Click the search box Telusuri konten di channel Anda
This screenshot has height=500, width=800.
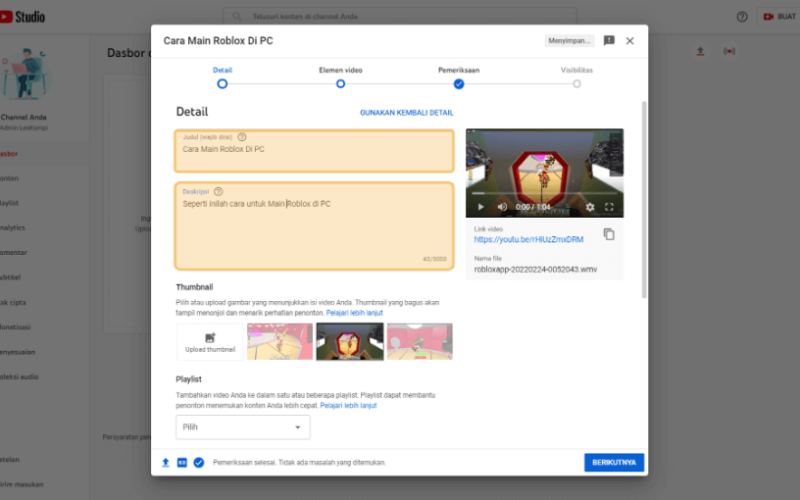[400, 16]
